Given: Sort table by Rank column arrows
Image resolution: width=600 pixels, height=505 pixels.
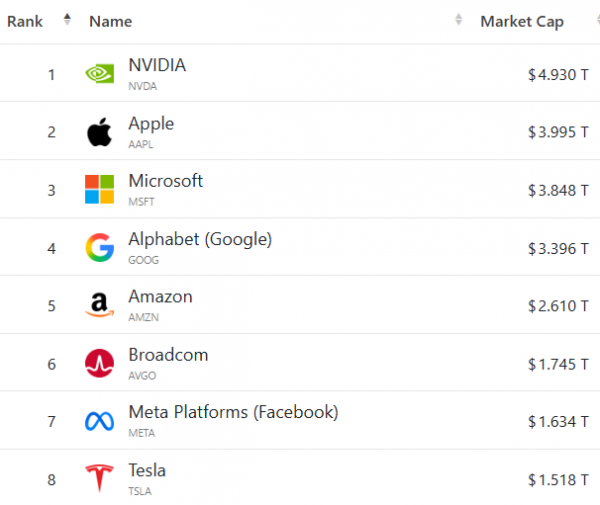Looking at the screenshot, I should [x=67, y=19].
